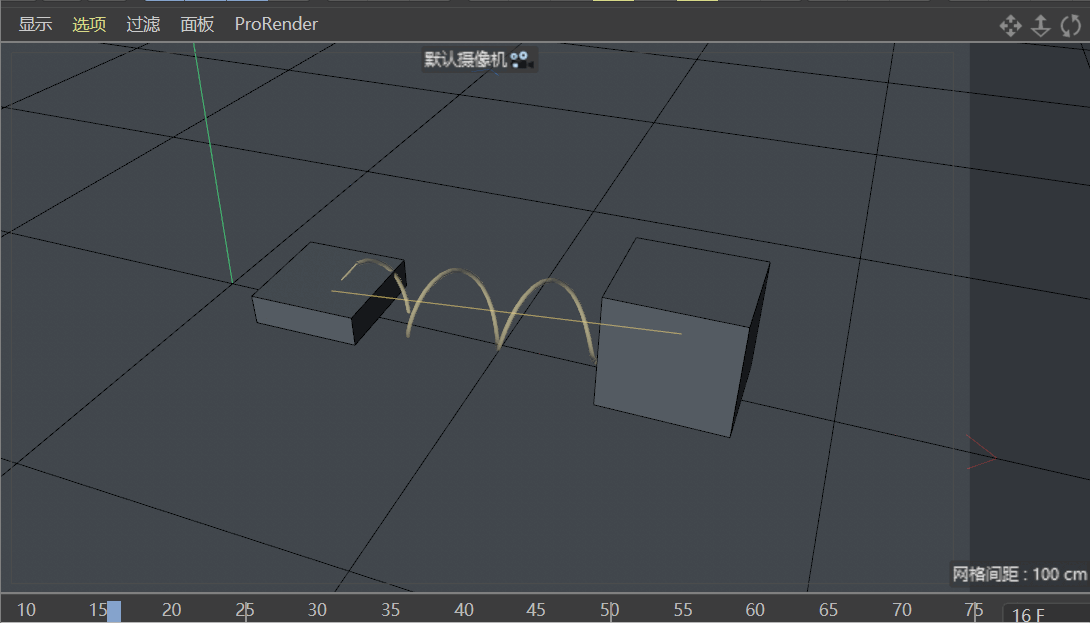This screenshot has height=623, width=1090.
Task: Click frame 60 on the timeline ruler
Action: coord(755,610)
